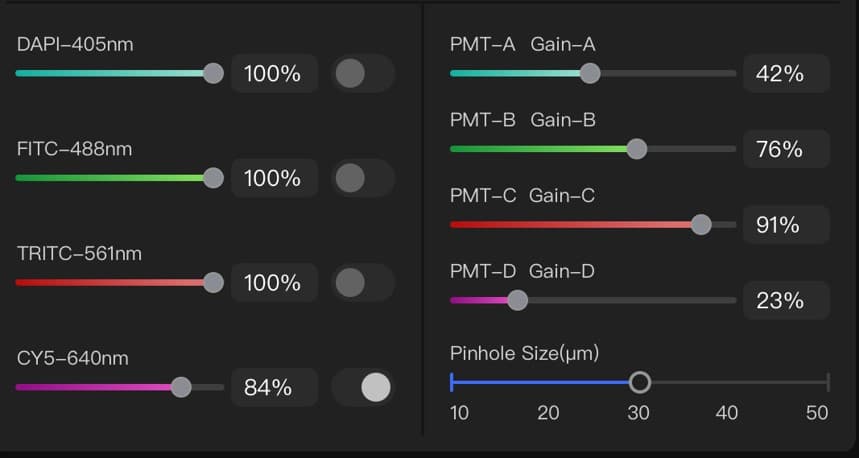Click the TRITC-561nm power slider knob
859x458 pixels.
(213, 283)
